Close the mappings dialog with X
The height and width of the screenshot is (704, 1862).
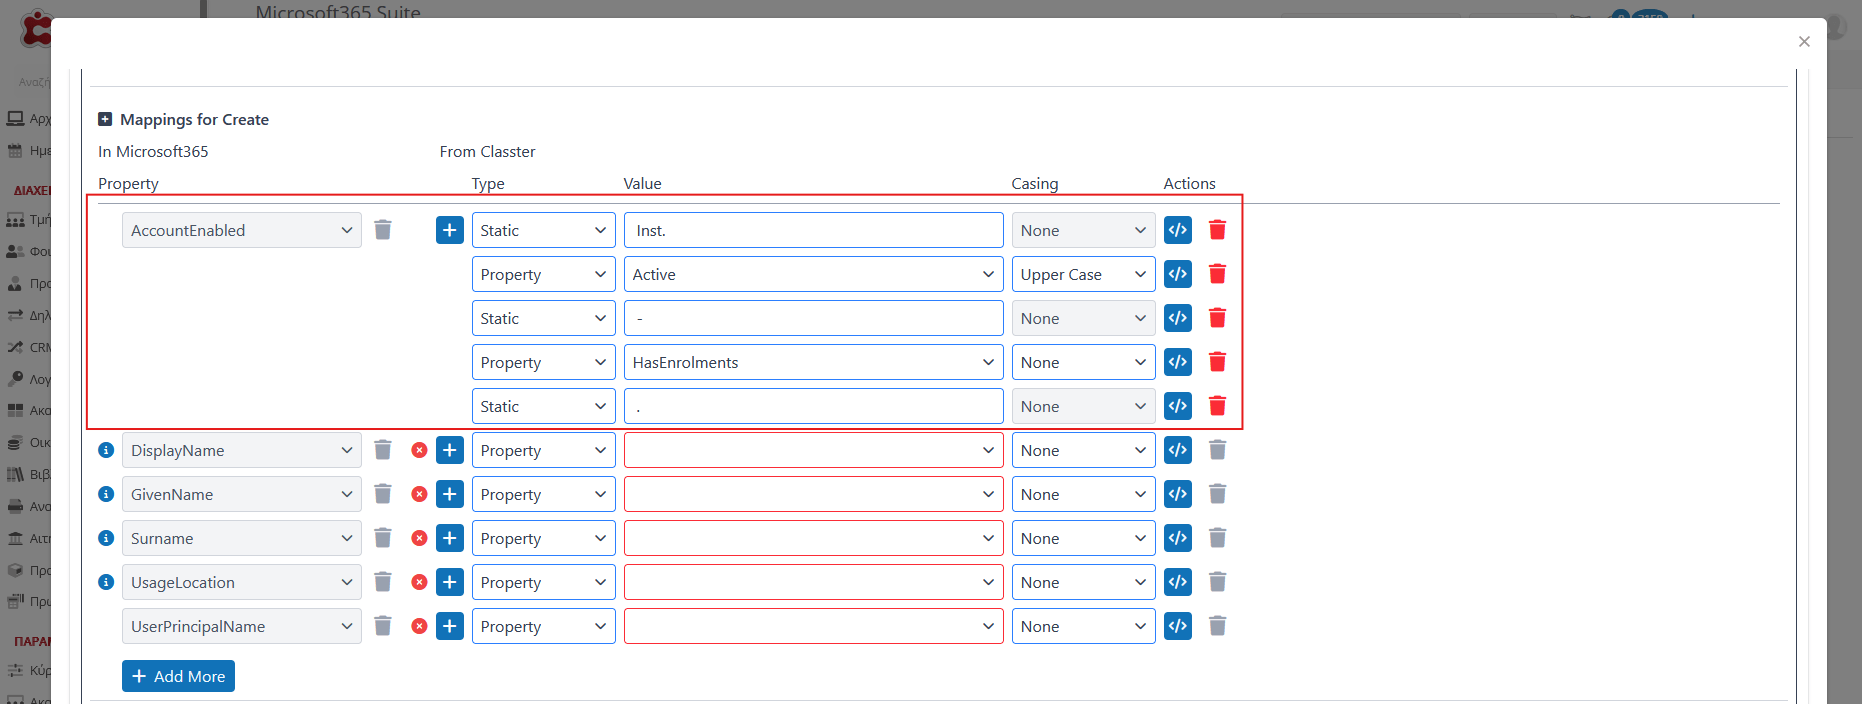(x=1804, y=41)
